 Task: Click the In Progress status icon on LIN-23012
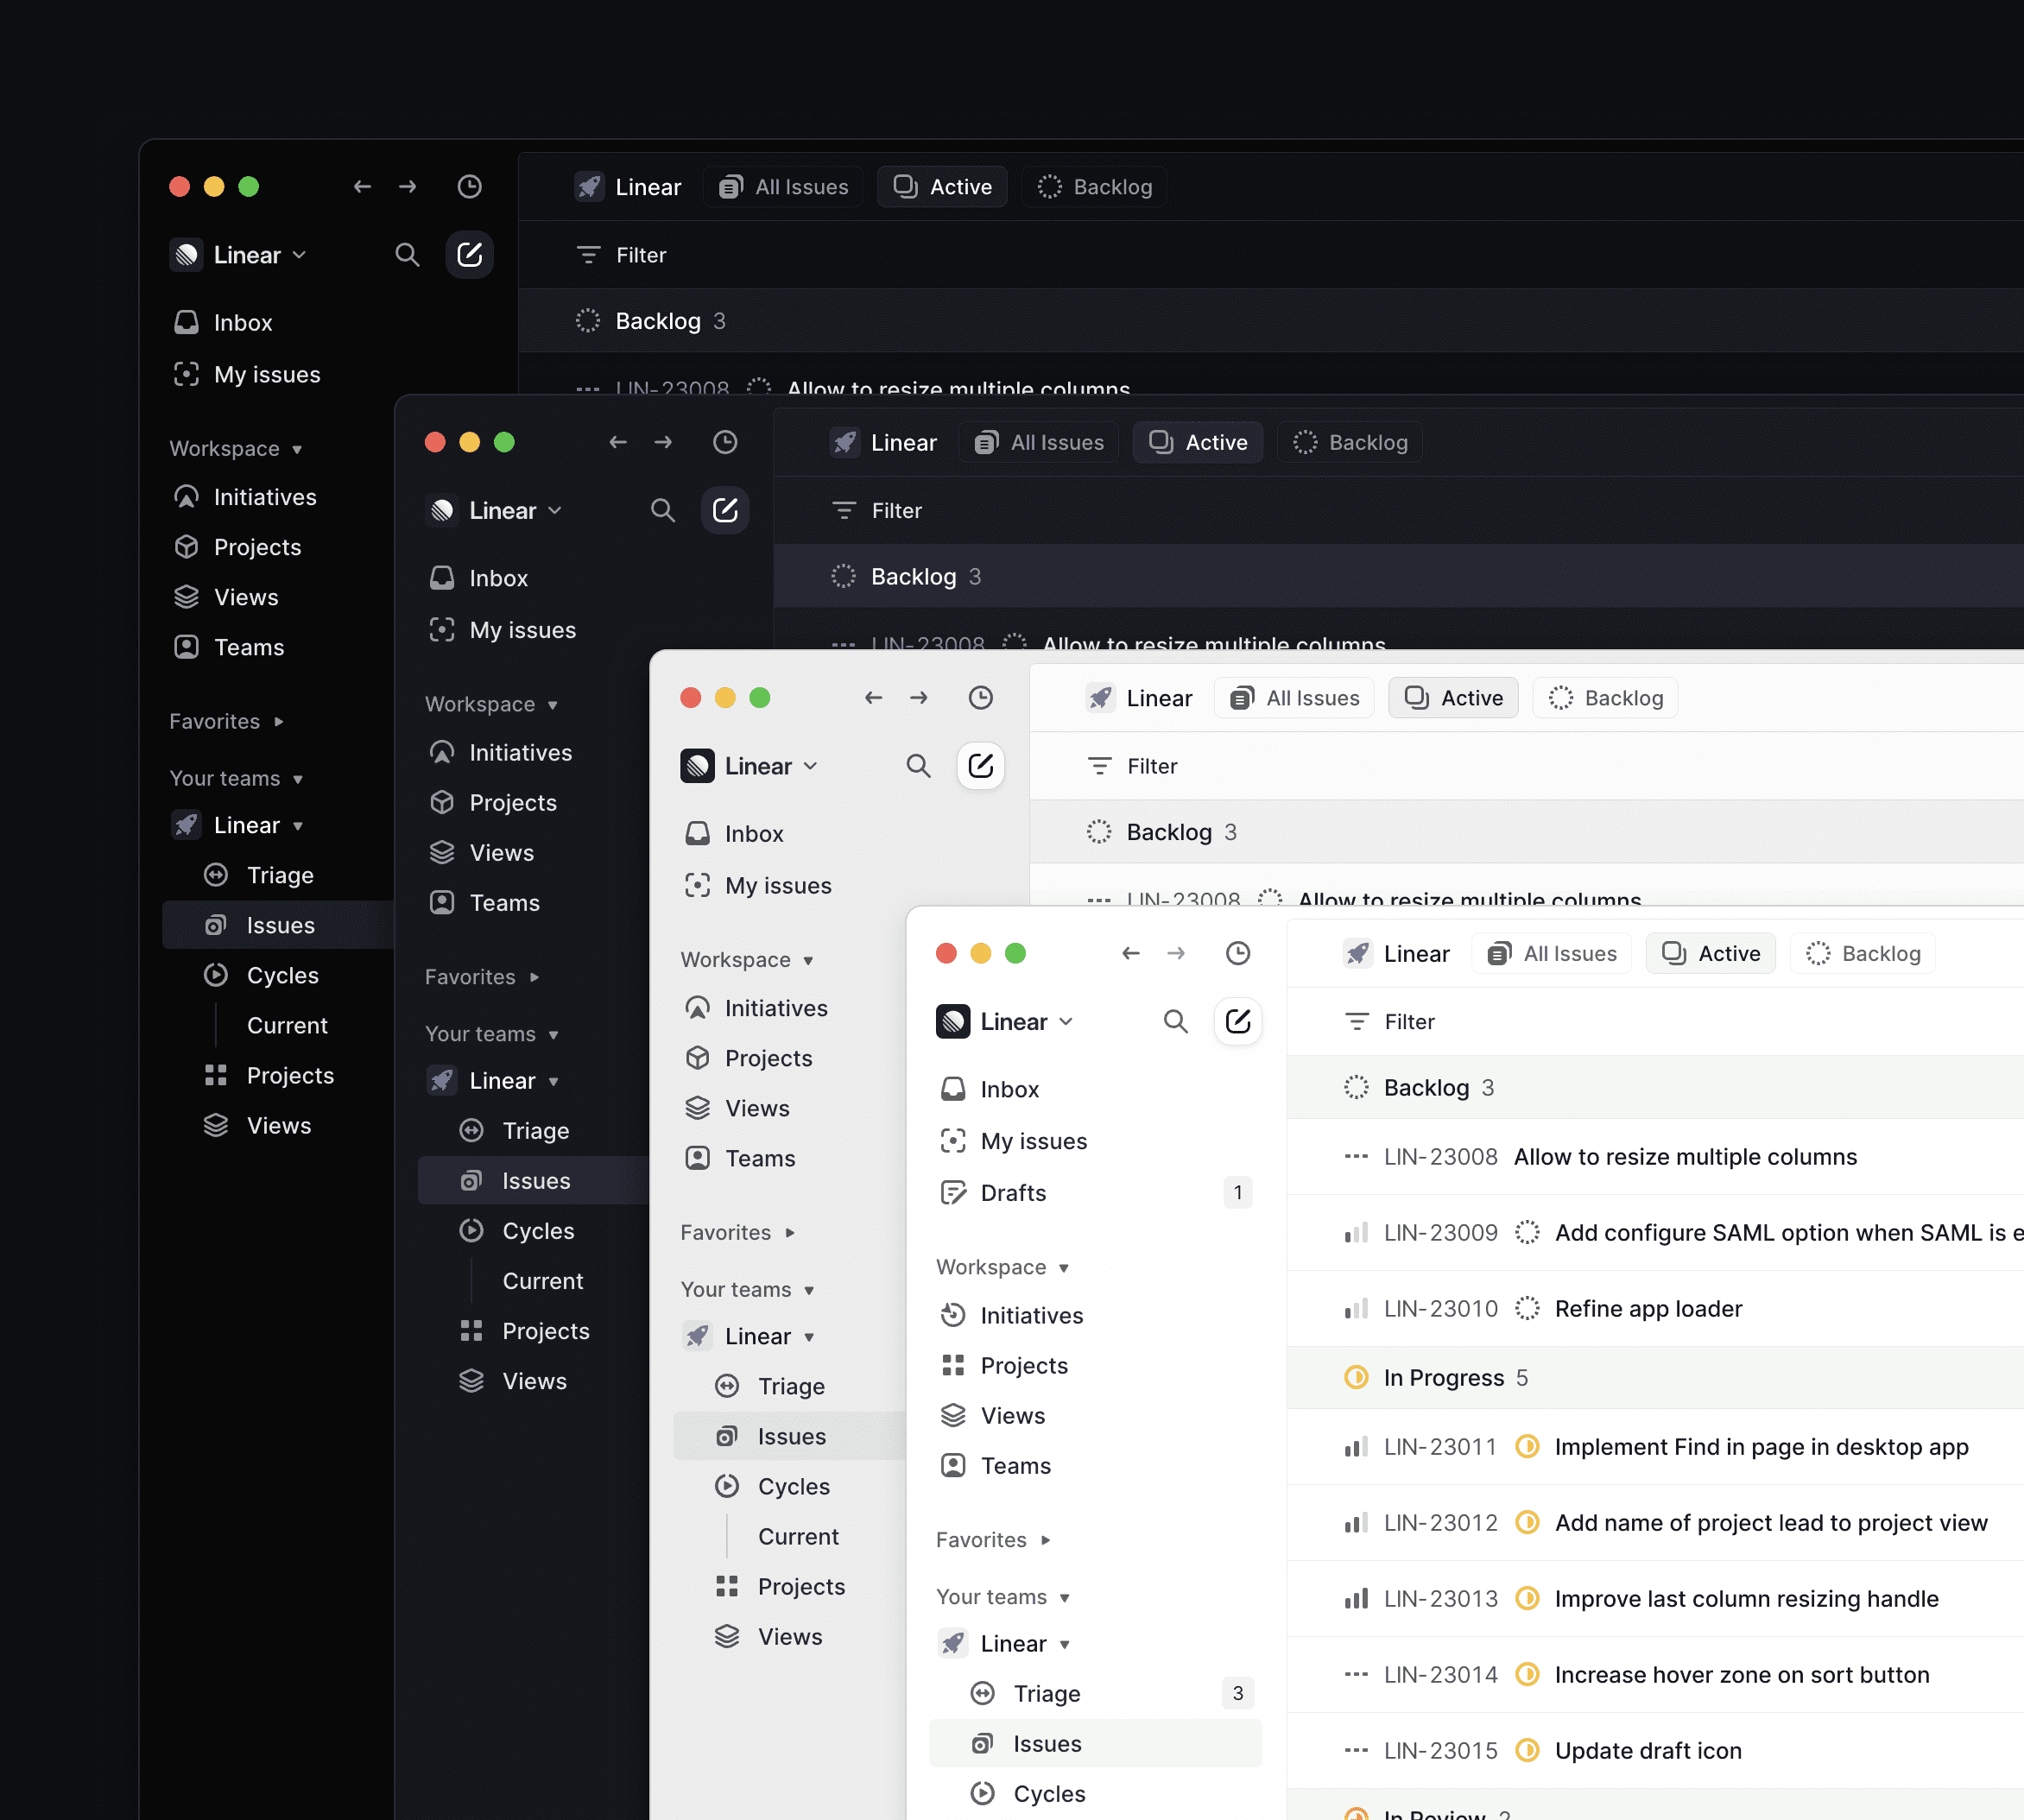(x=1527, y=1522)
